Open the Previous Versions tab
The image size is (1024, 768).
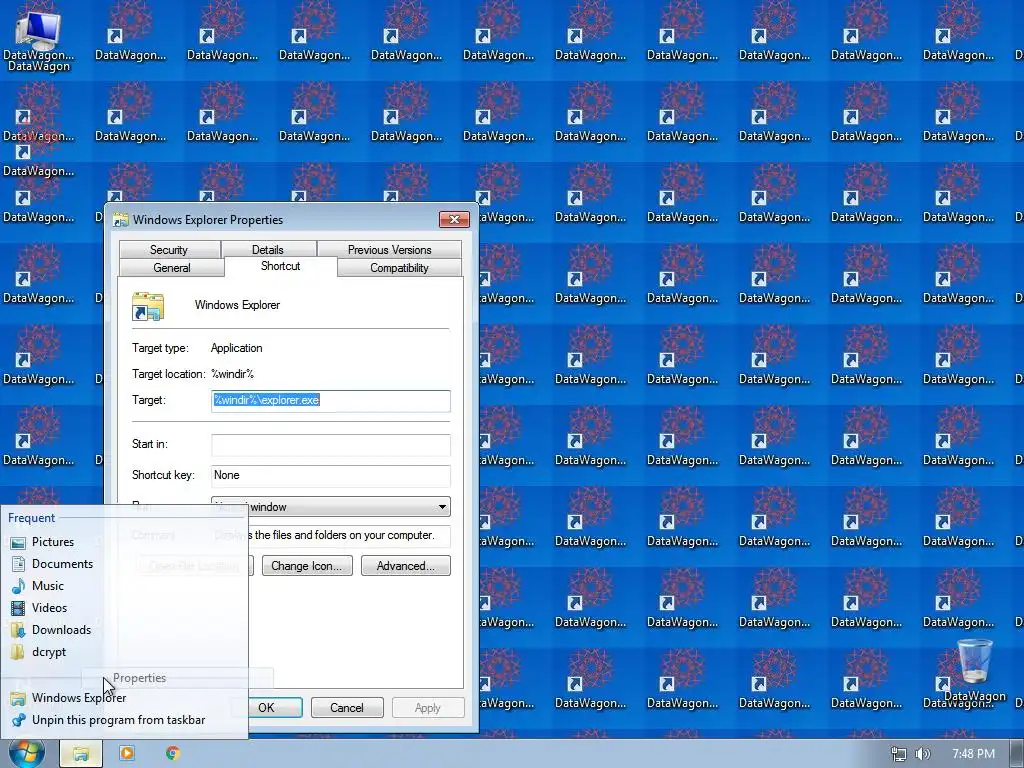389,249
